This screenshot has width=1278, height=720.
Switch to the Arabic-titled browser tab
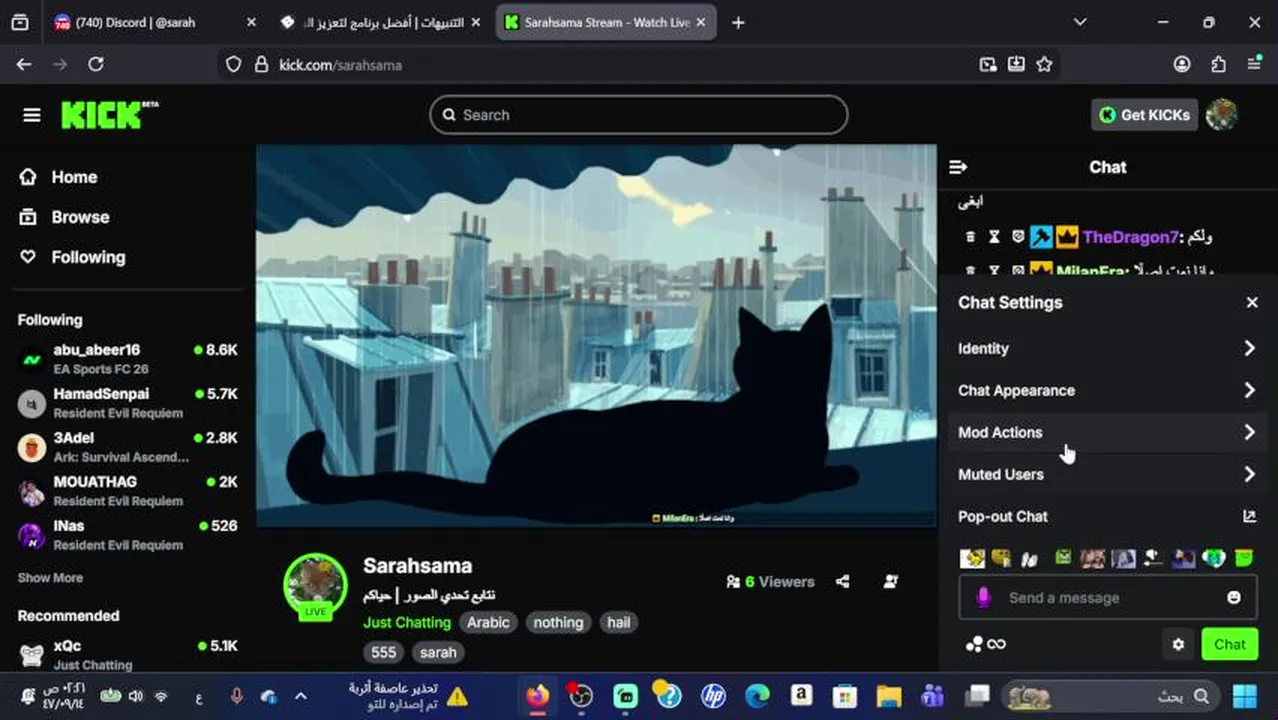(x=380, y=22)
